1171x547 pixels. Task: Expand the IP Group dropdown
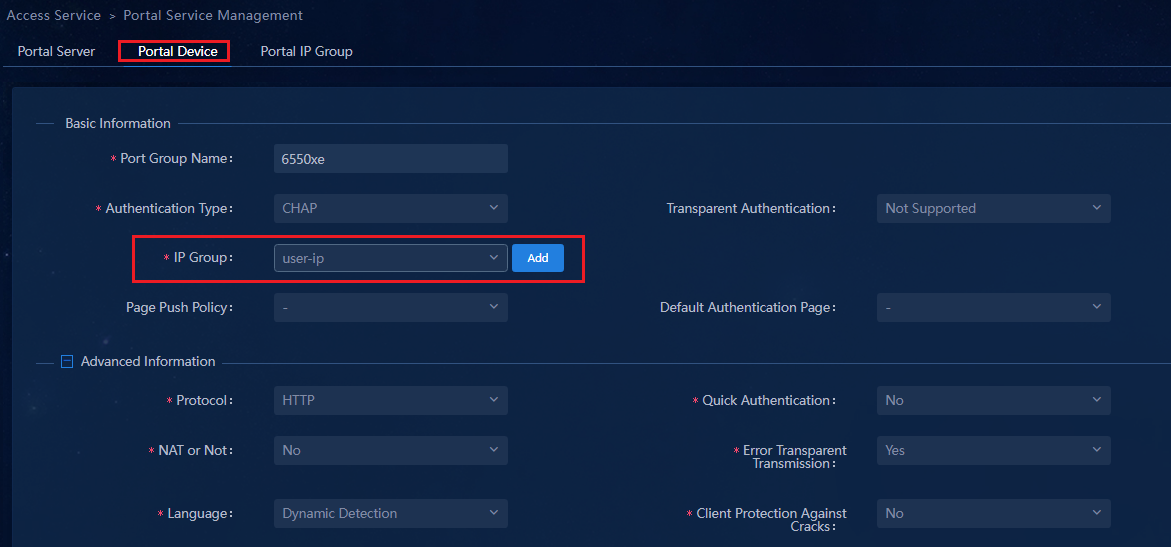pyautogui.click(x=391, y=258)
